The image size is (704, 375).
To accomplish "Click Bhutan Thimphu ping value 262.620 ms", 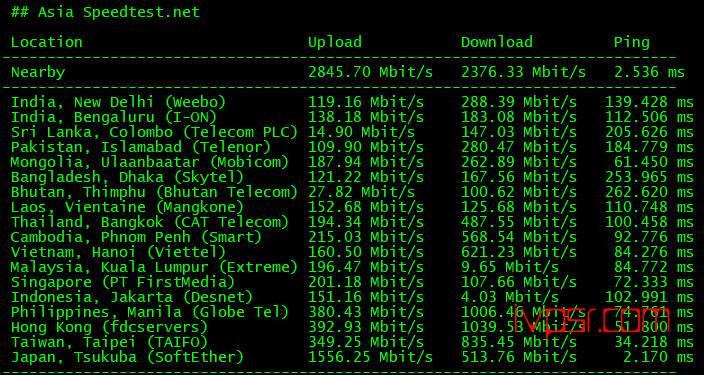I will point(649,192).
